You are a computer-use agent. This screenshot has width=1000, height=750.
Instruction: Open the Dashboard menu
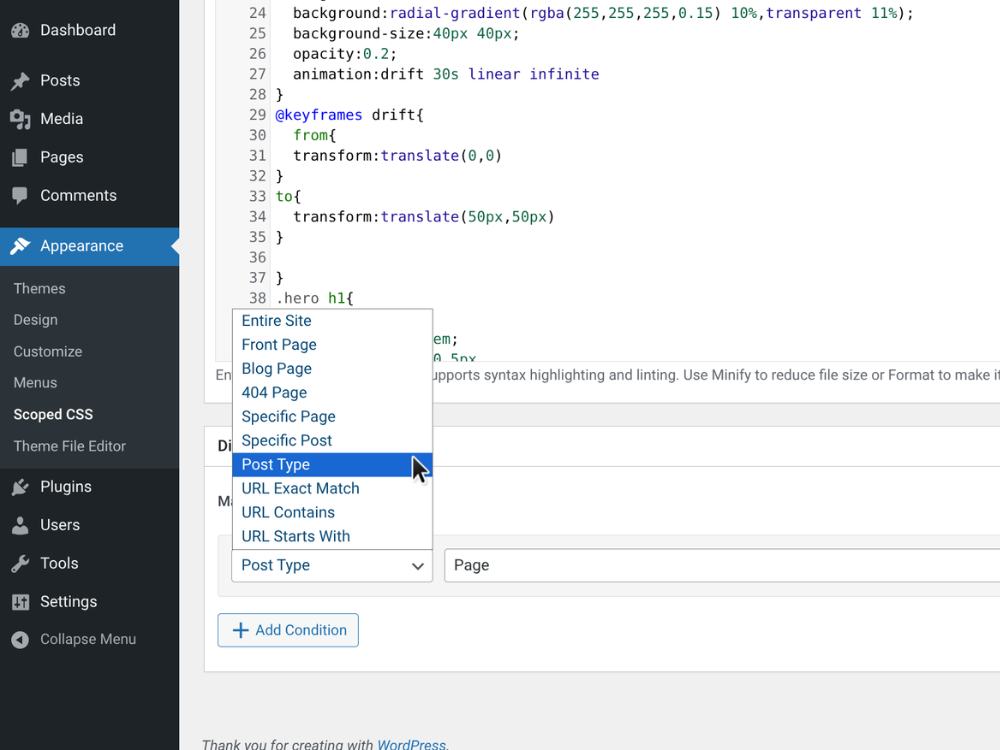78,30
